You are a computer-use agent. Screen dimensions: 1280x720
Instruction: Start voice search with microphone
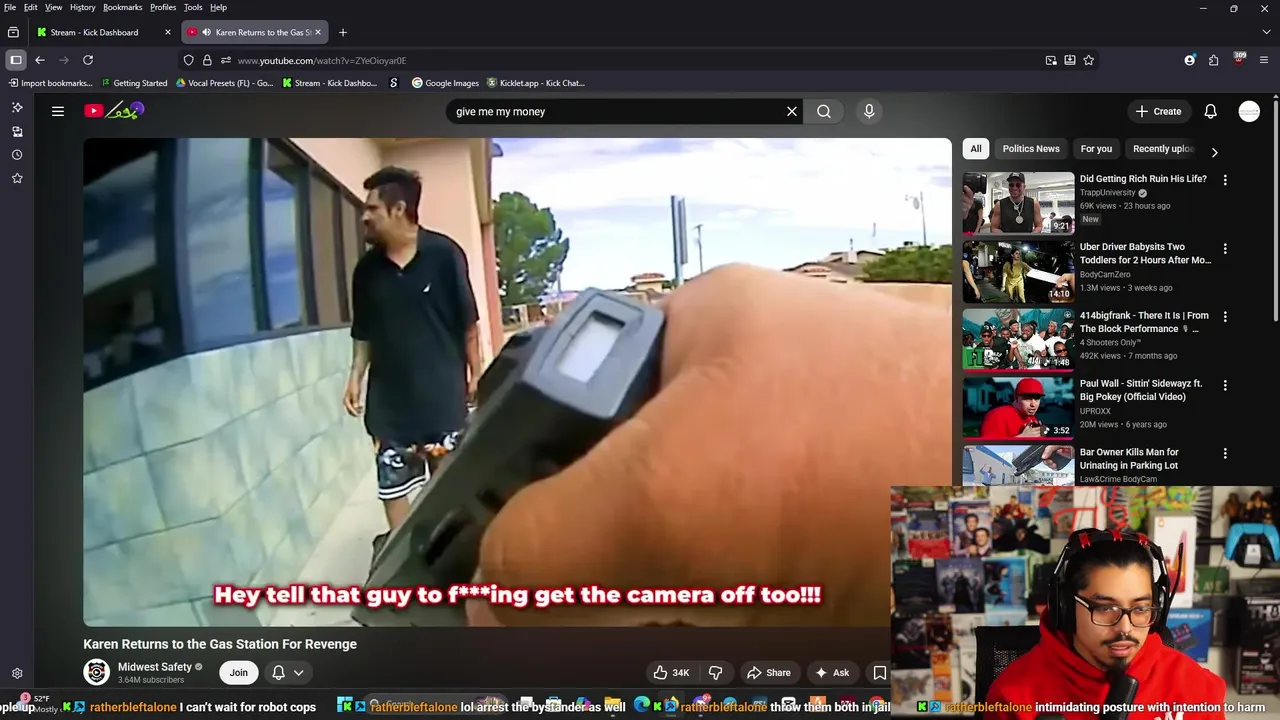[869, 111]
